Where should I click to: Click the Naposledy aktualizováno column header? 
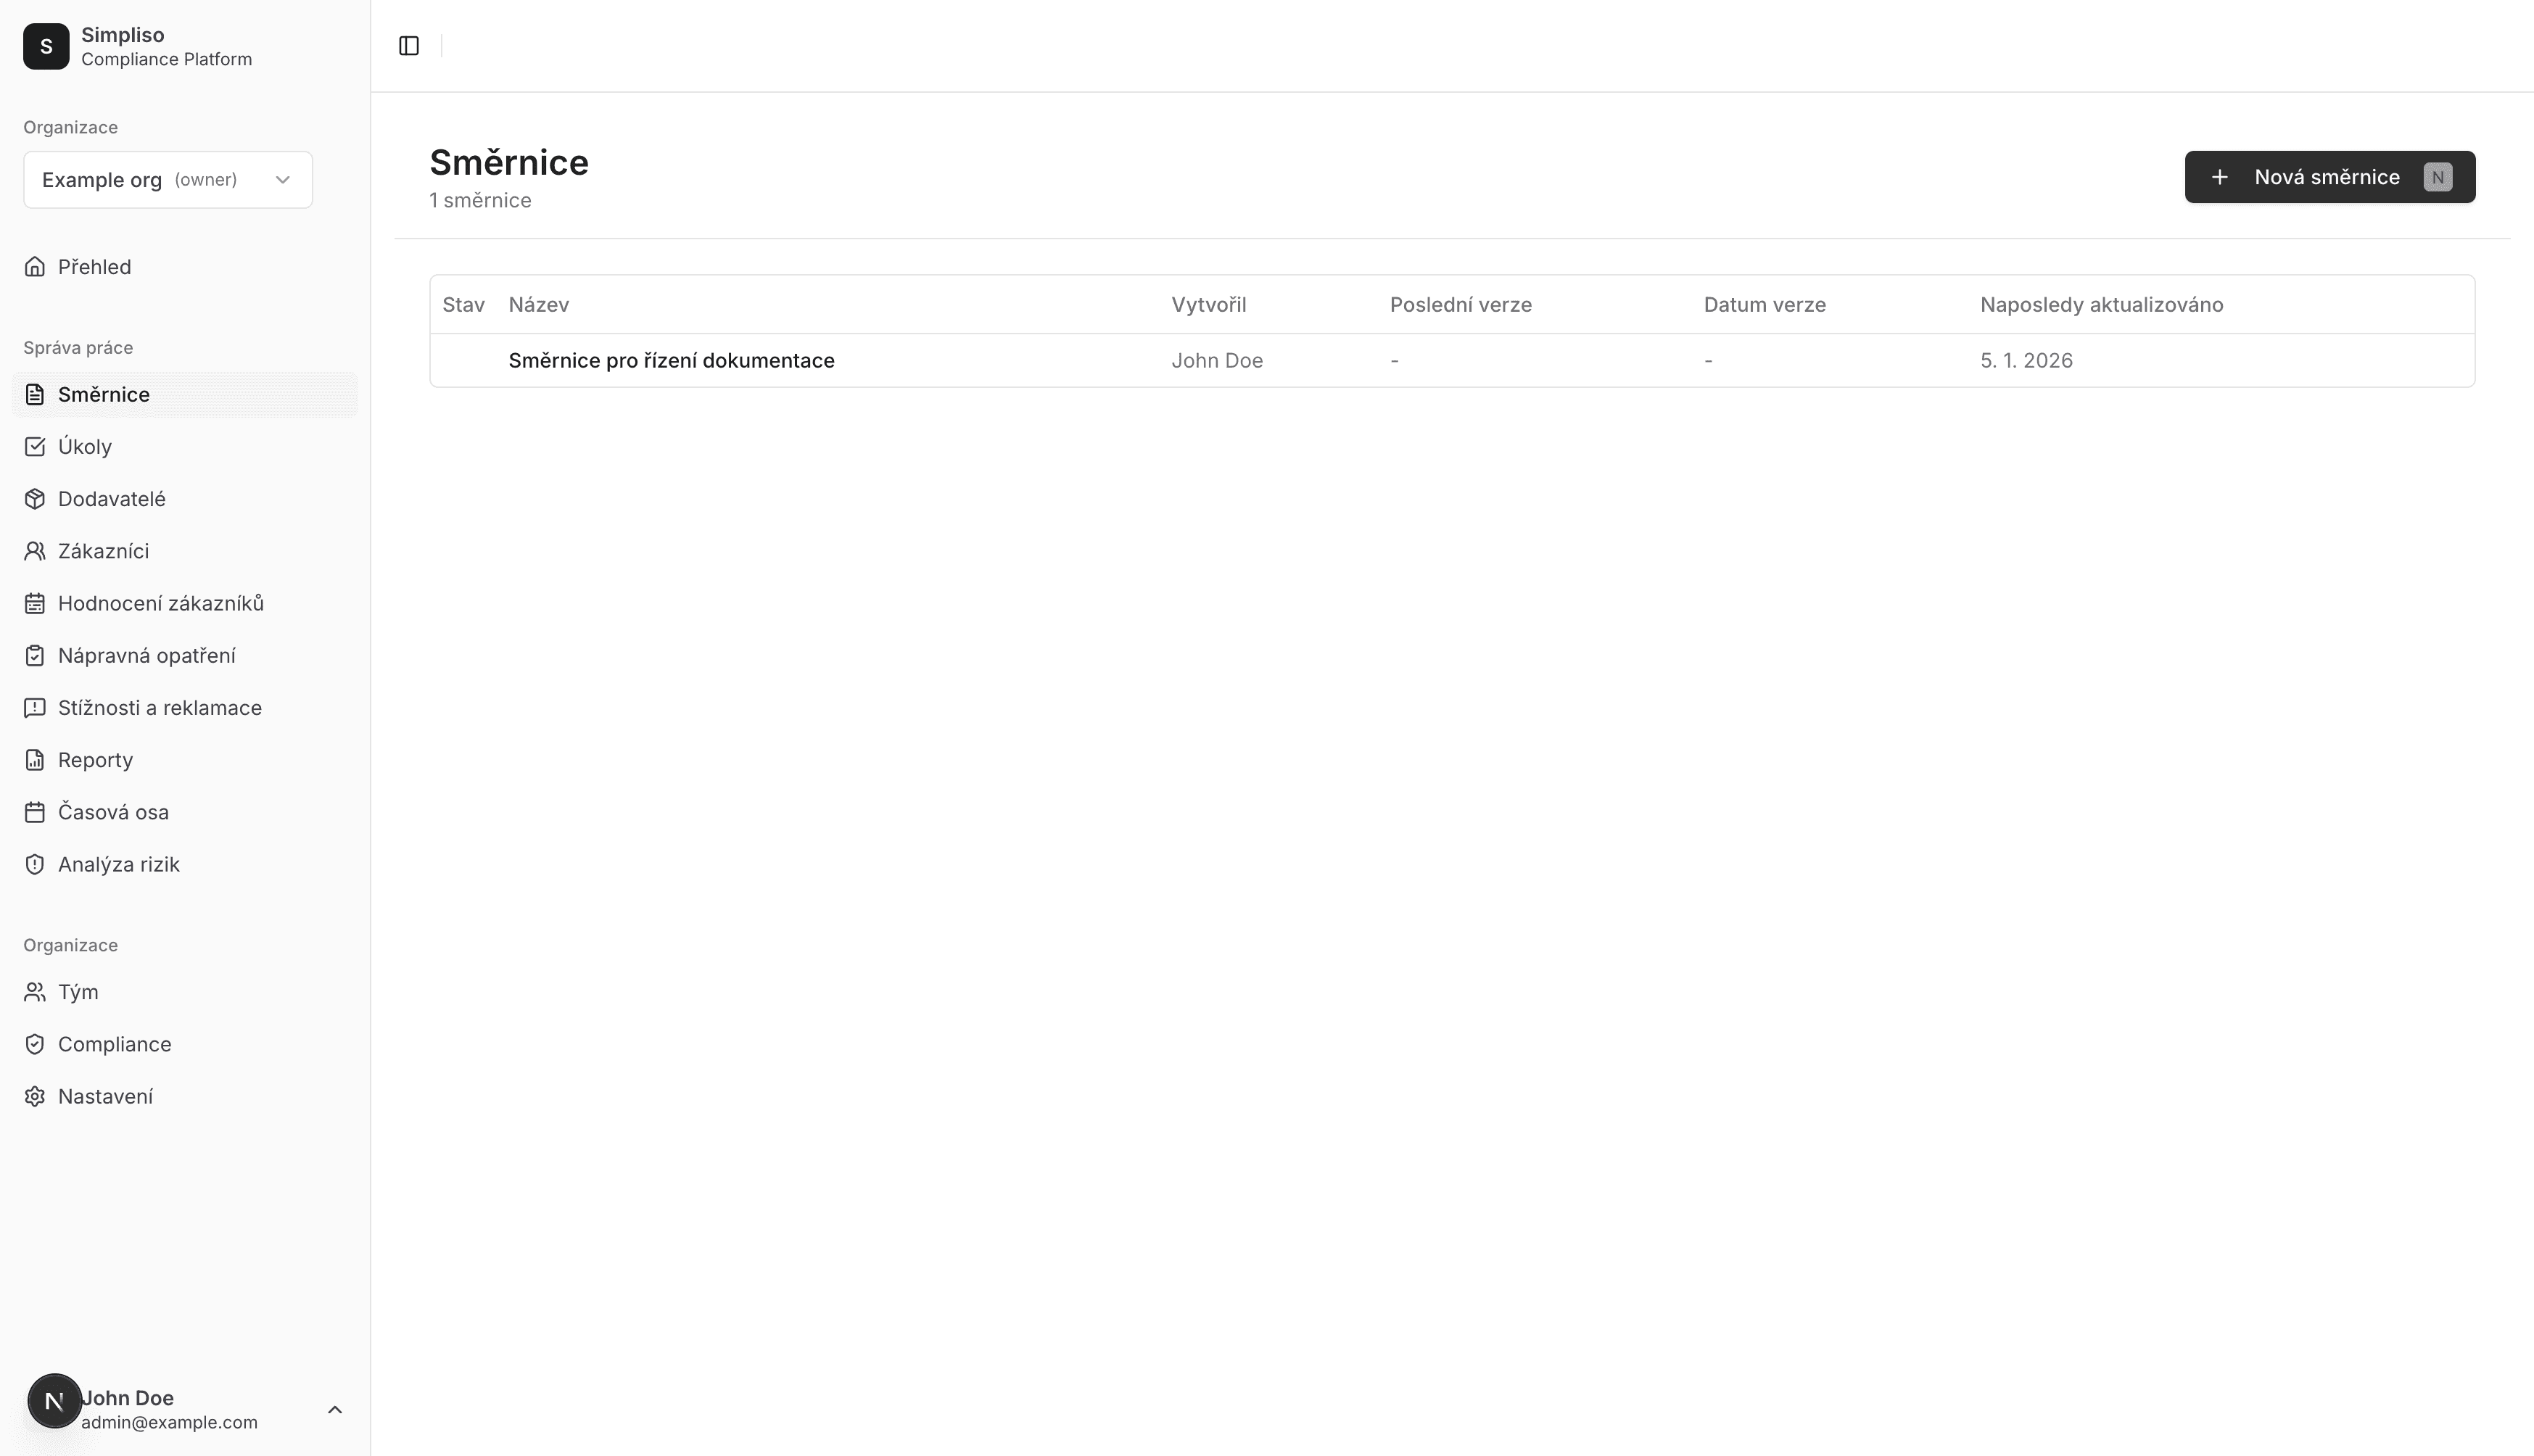click(x=2101, y=305)
